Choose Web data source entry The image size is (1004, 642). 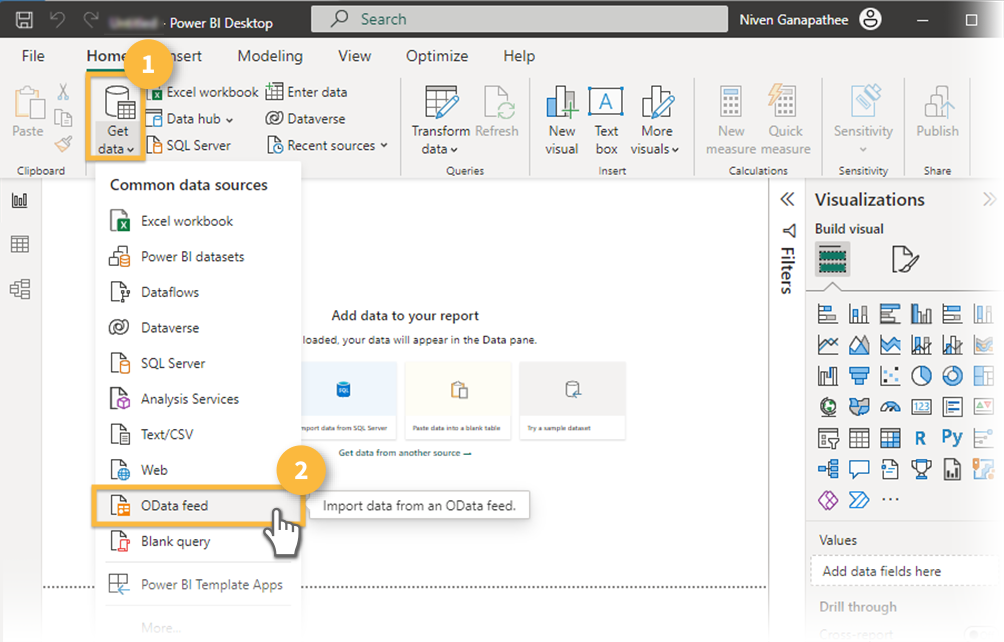click(x=196, y=470)
